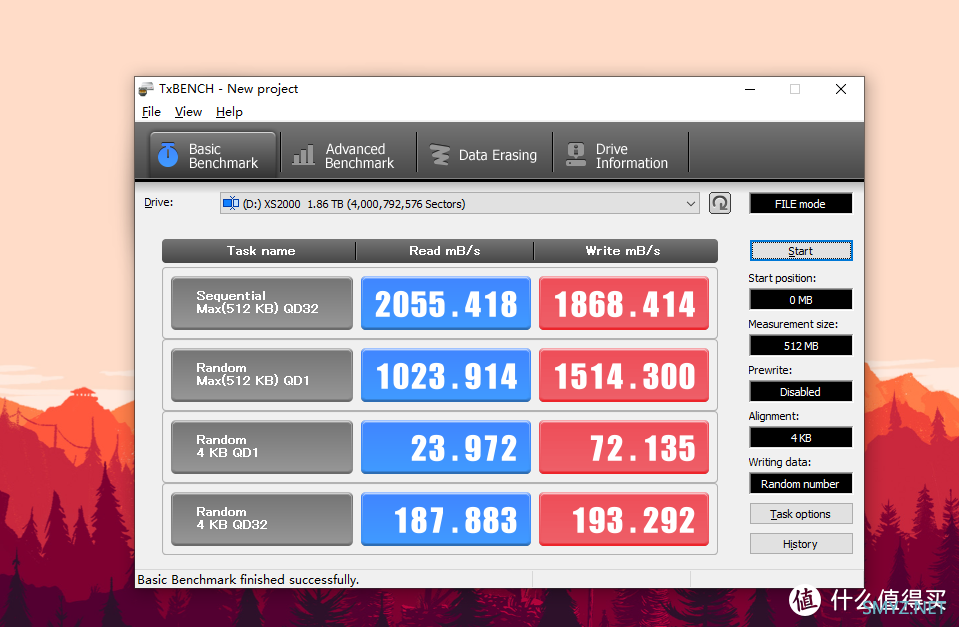Screen dimensions: 959x627
Task: Select the Random Max(512 KB) QD1 task
Action: pyautogui.click(x=262, y=374)
